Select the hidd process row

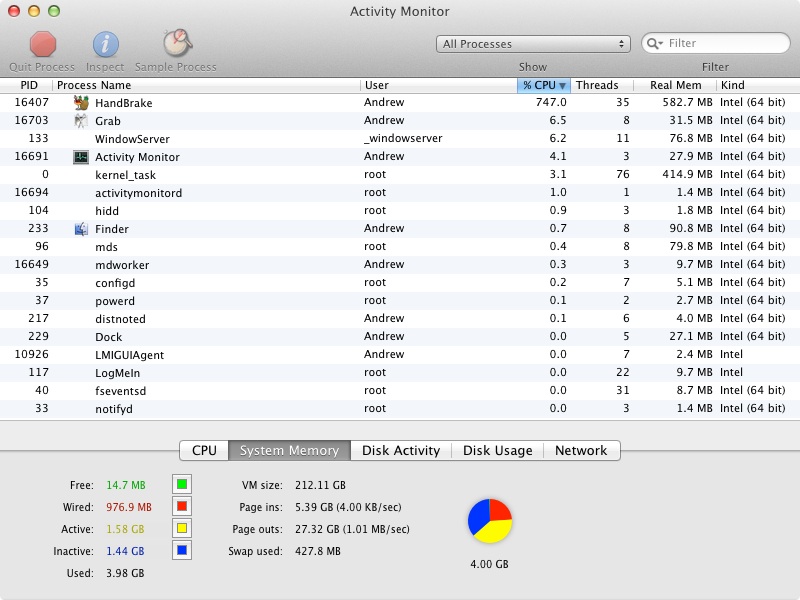(x=400, y=211)
